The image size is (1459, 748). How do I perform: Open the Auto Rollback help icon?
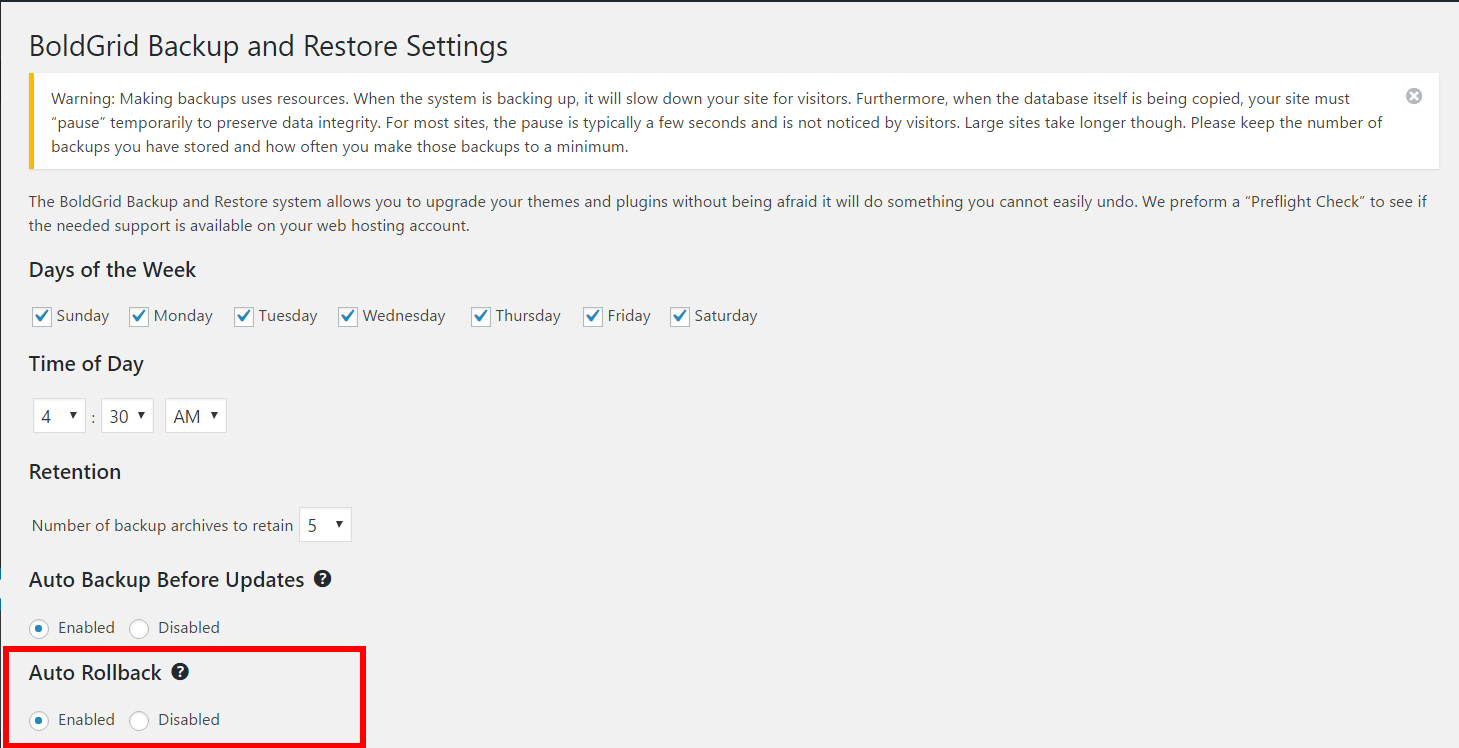(180, 672)
